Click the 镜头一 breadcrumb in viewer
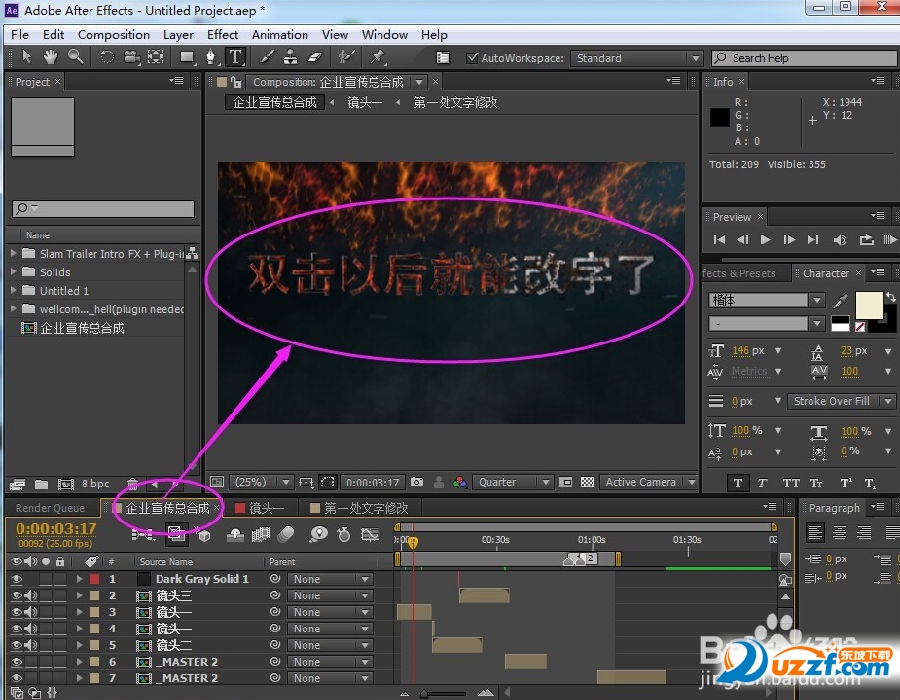 point(364,102)
